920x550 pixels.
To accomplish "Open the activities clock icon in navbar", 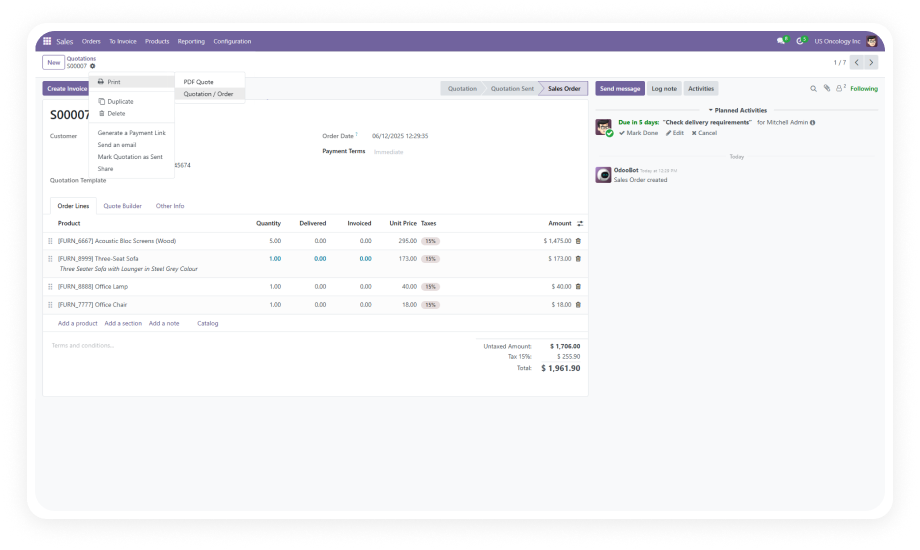I will click(x=800, y=41).
